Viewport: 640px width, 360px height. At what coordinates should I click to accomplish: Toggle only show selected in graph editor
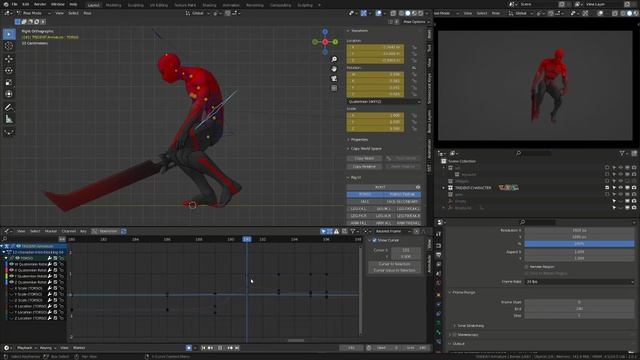(x=323, y=231)
